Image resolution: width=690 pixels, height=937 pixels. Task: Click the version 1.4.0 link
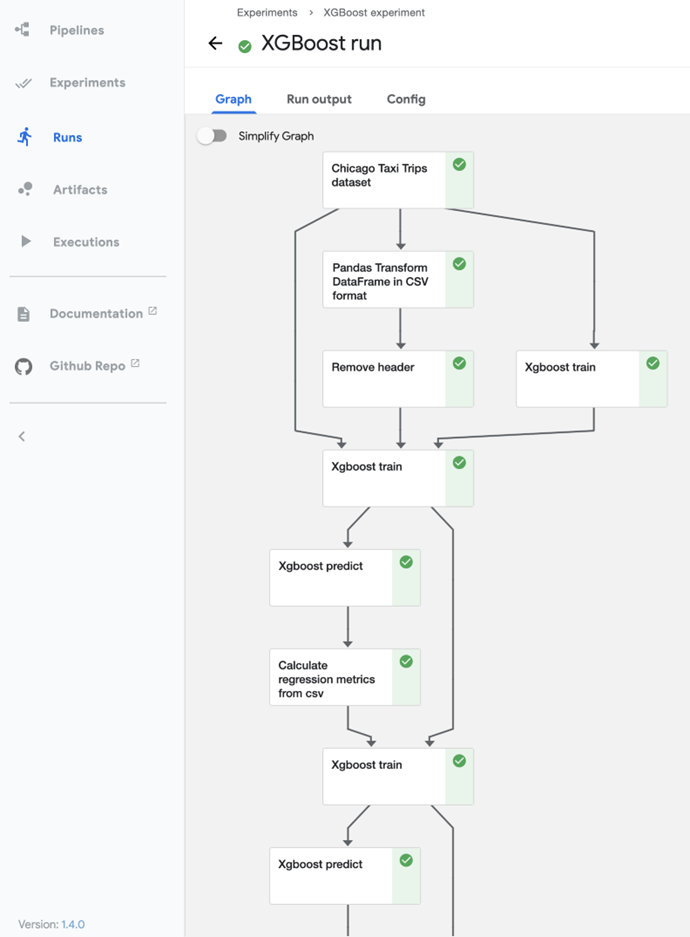[x=75, y=924]
